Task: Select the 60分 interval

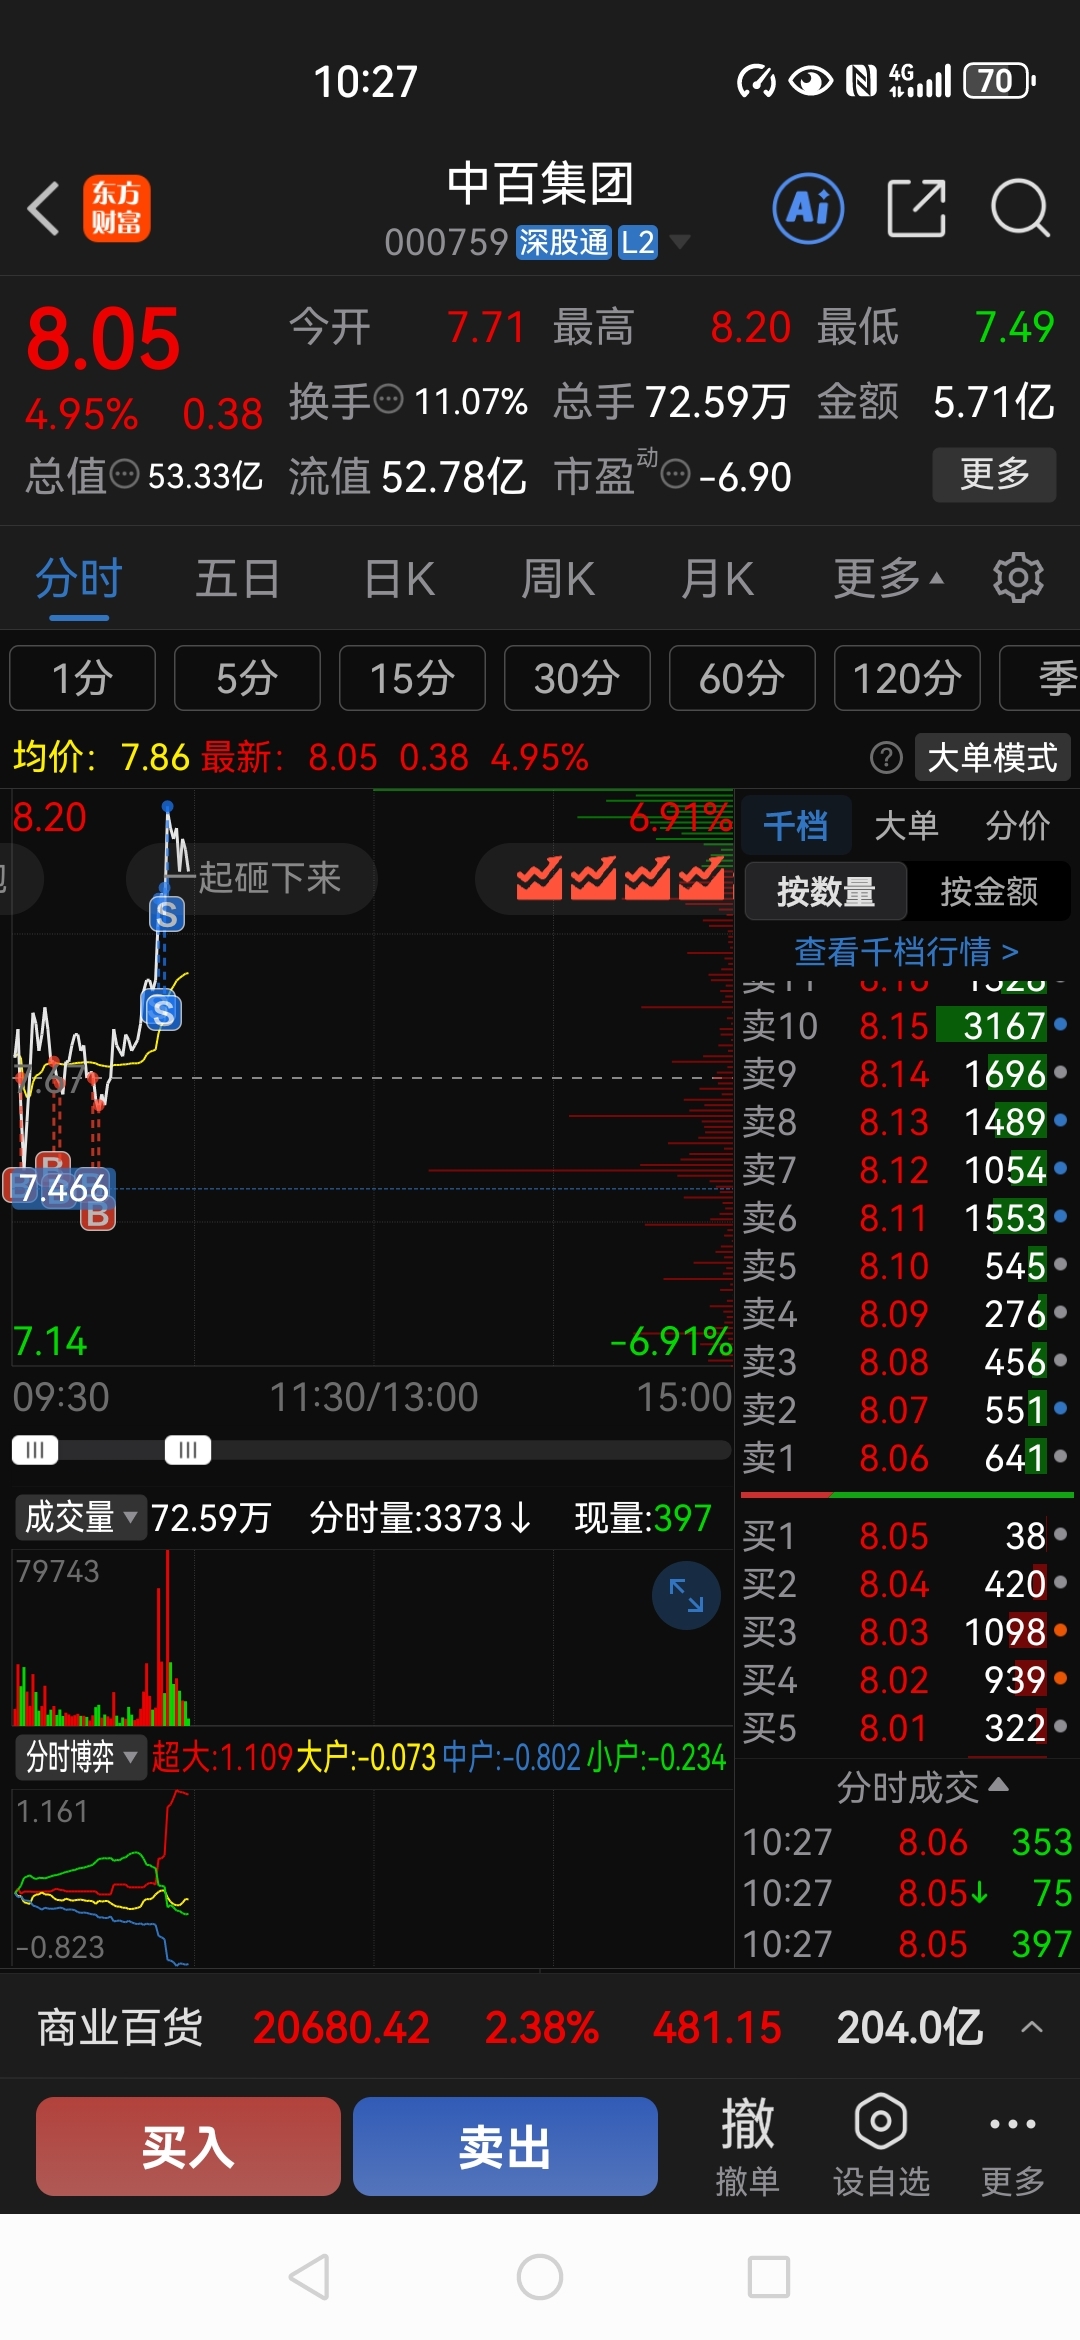Action: (x=742, y=678)
